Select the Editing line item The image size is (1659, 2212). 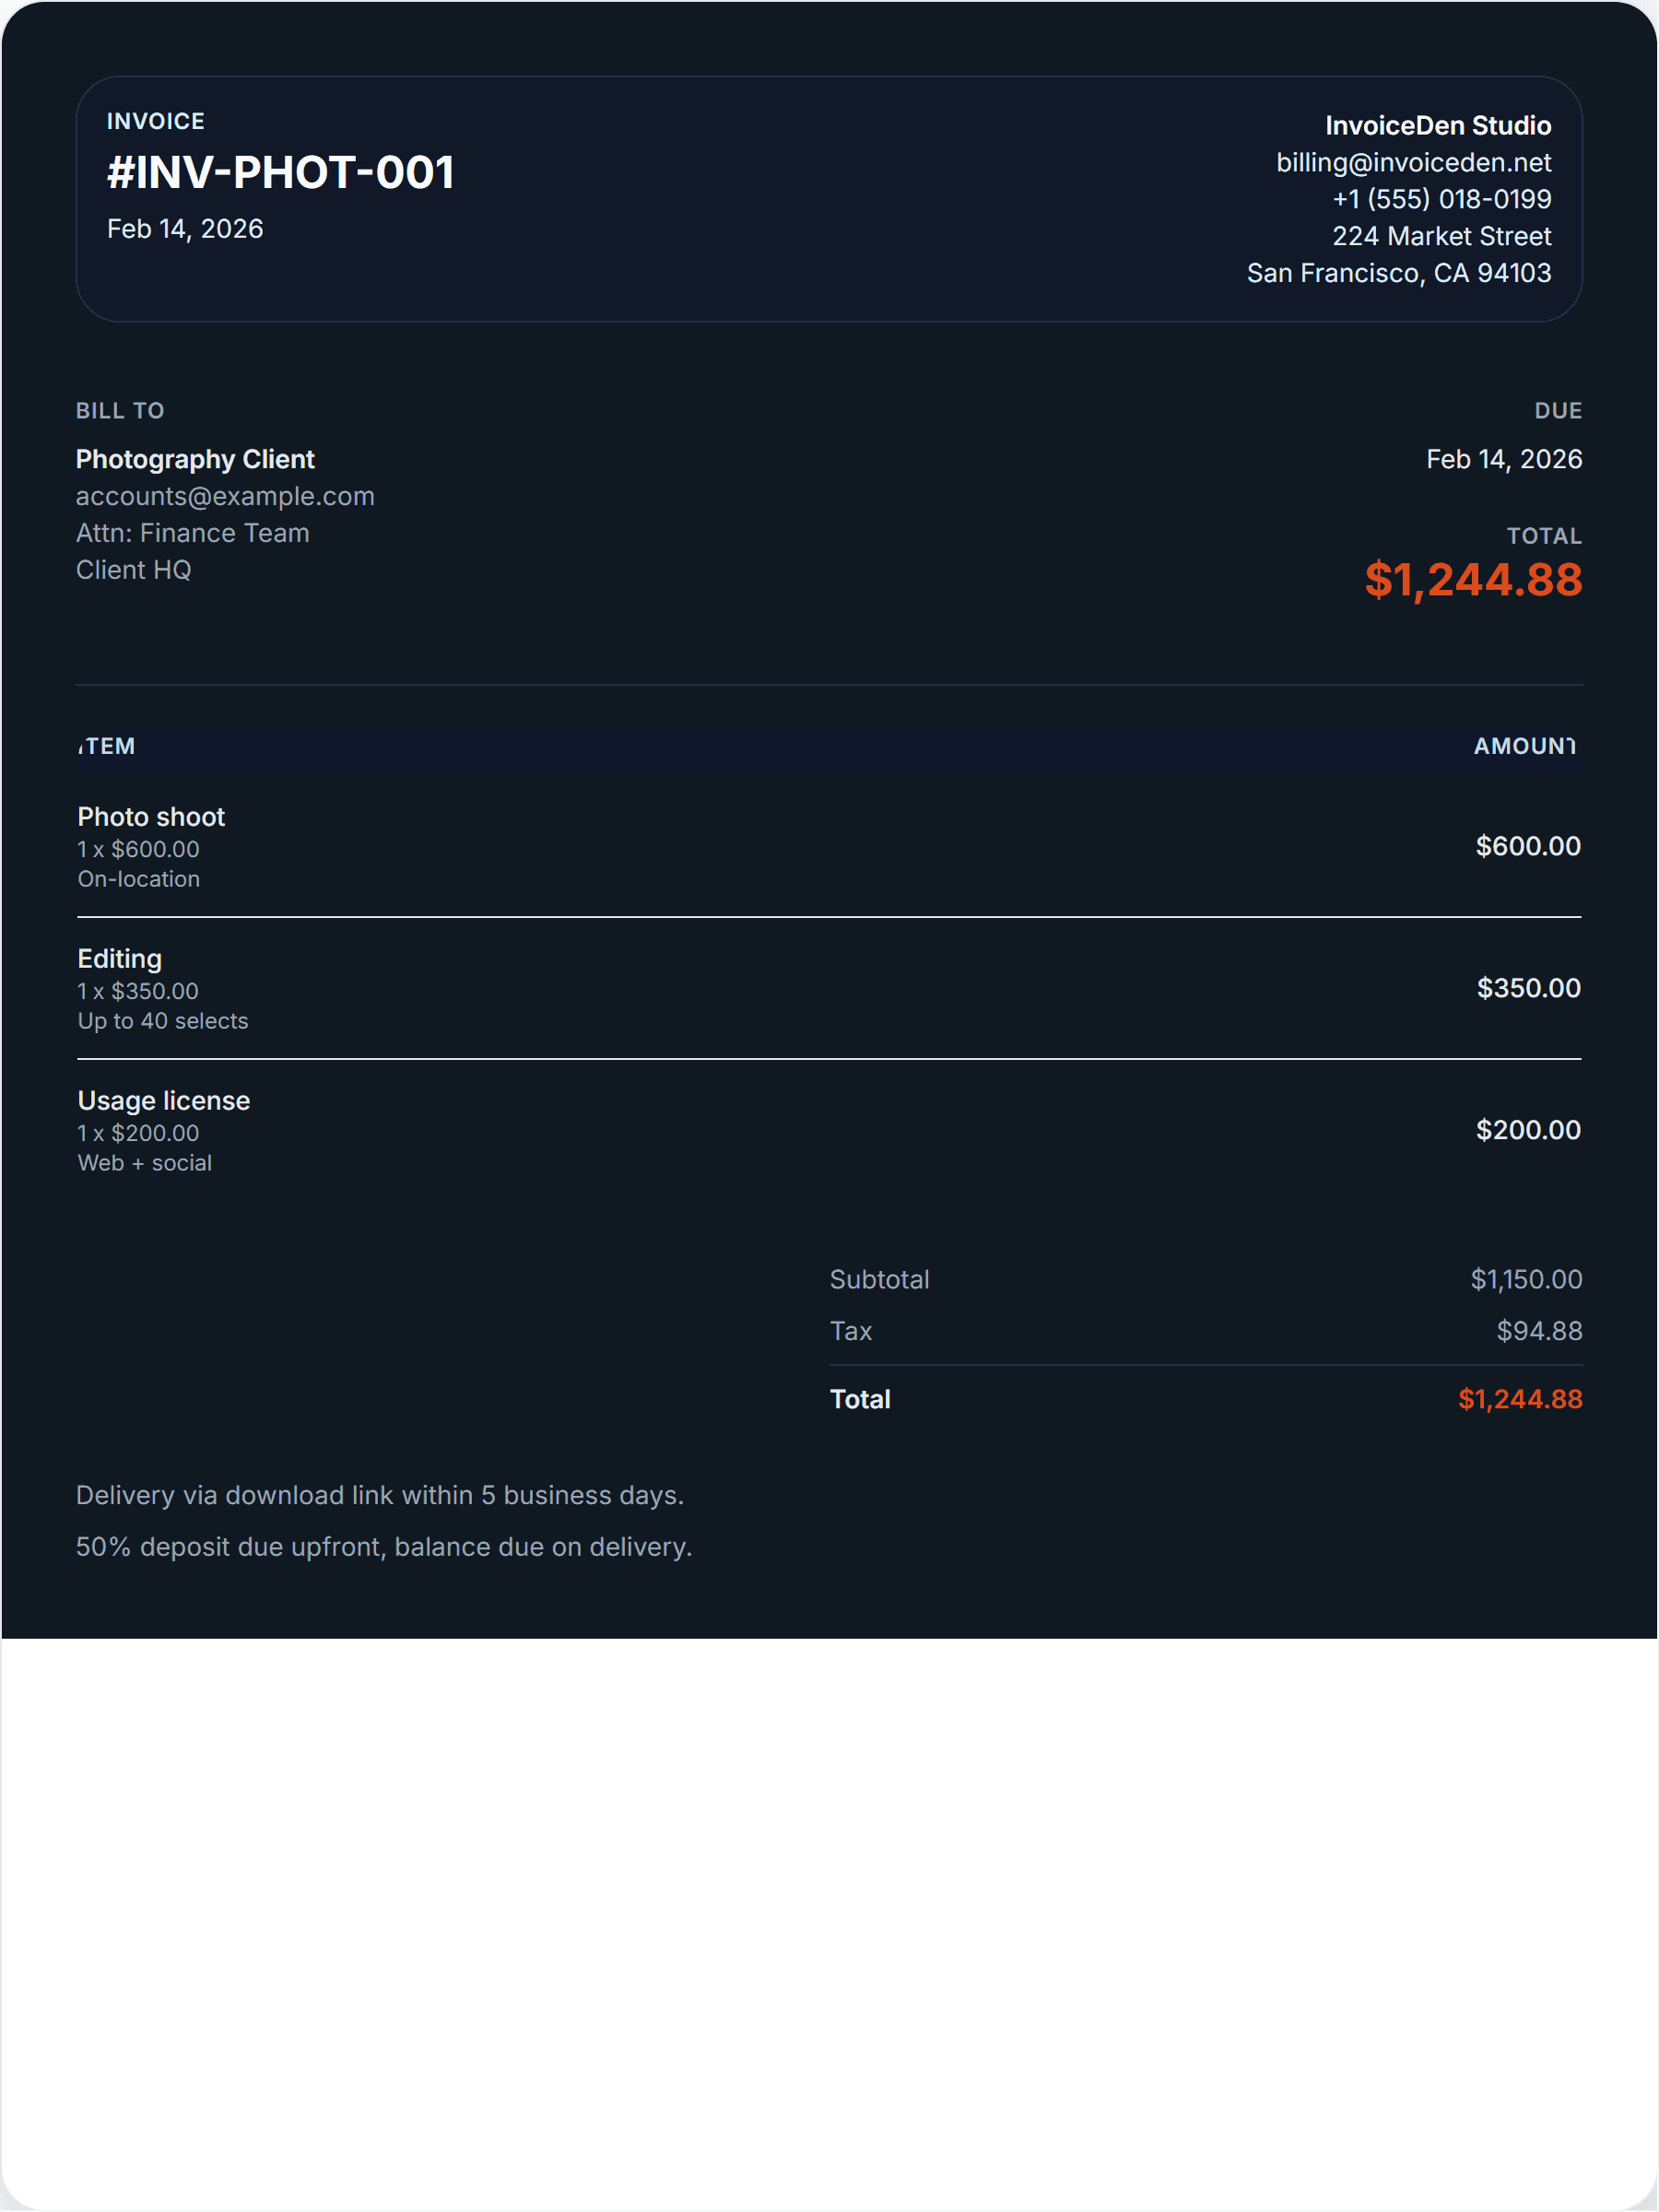(x=120, y=959)
